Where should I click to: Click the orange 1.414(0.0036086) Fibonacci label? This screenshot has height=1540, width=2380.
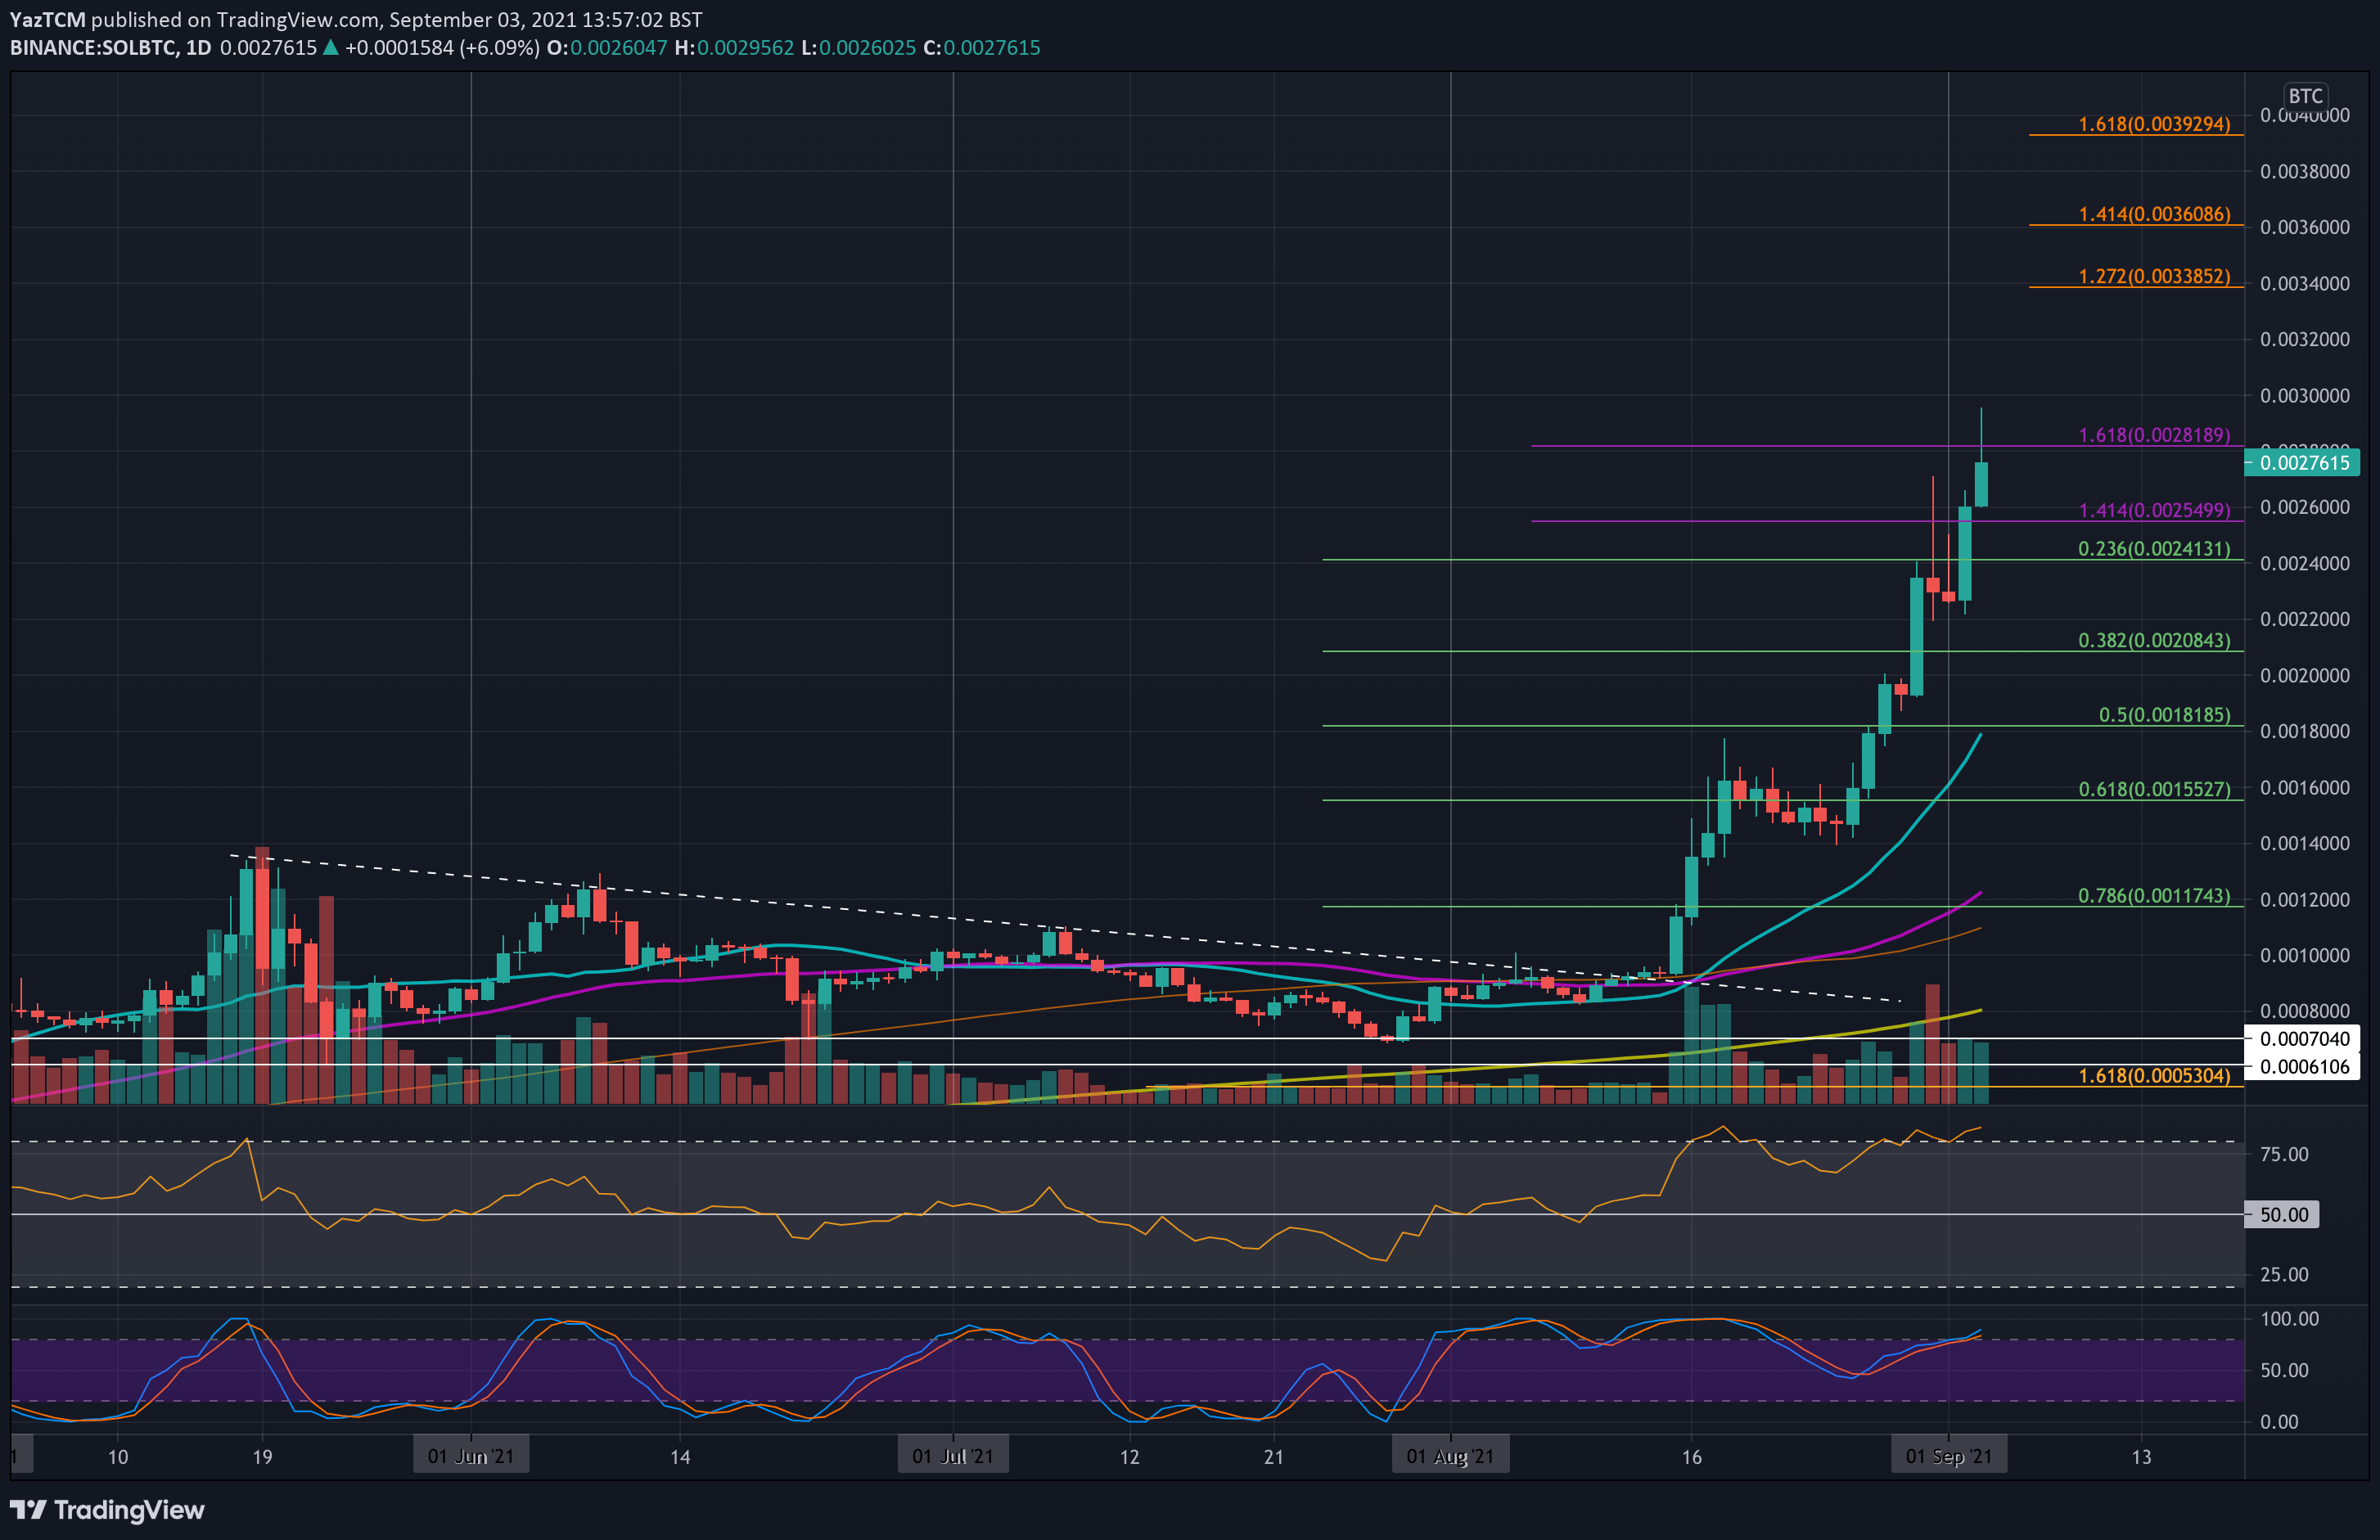(x=2153, y=215)
